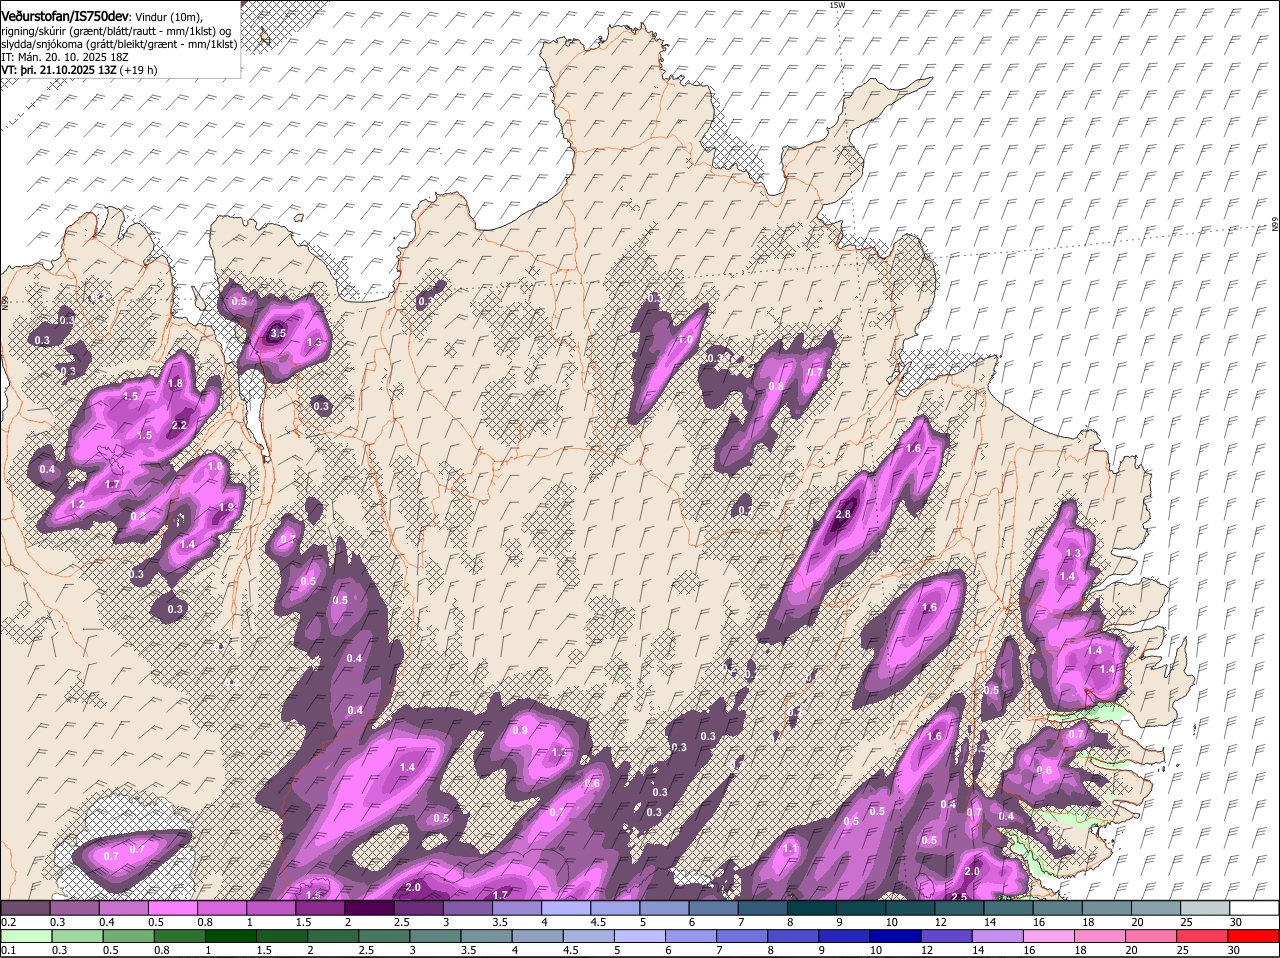Click the 2.8 precipitation value on map
This screenshot has height=958, width=1280.
[x=842, y=514]
